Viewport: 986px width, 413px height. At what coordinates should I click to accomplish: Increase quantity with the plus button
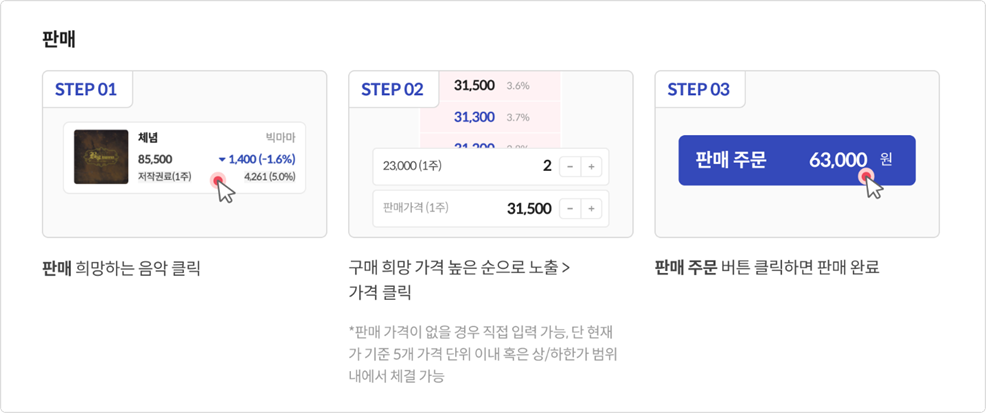(x=592, y=167)
